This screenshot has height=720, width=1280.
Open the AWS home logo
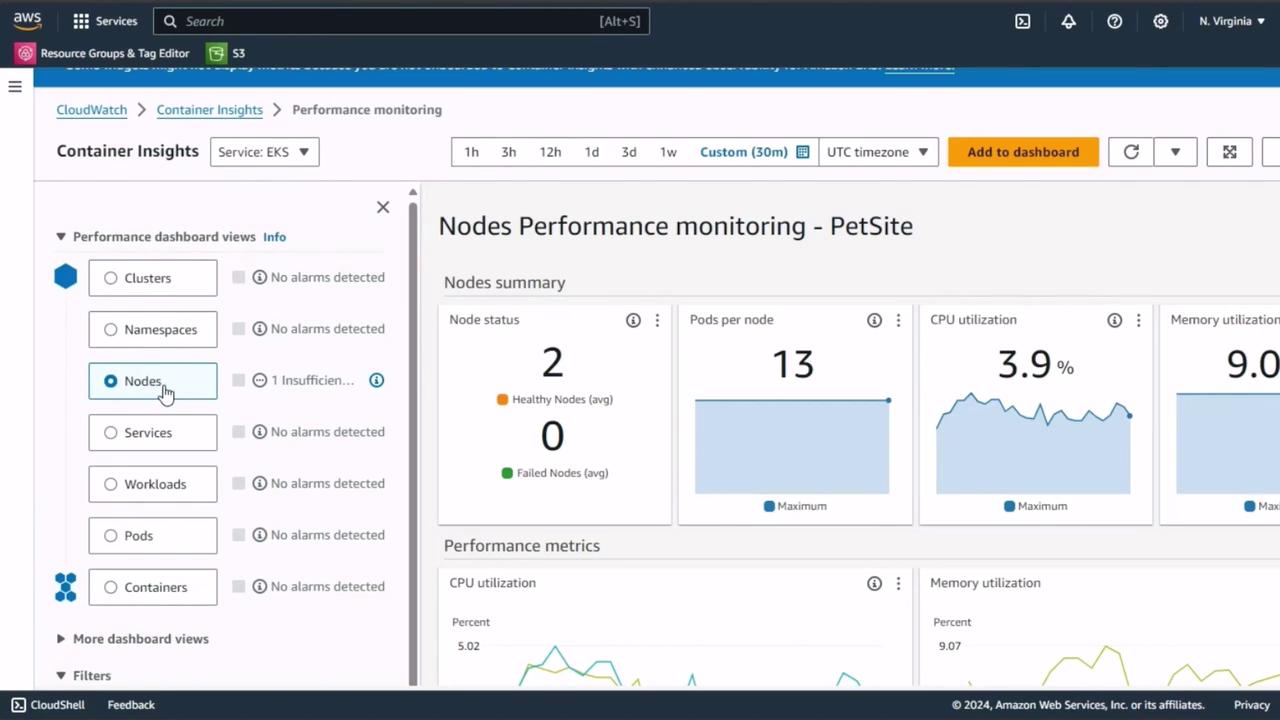[x=27, y=20]
